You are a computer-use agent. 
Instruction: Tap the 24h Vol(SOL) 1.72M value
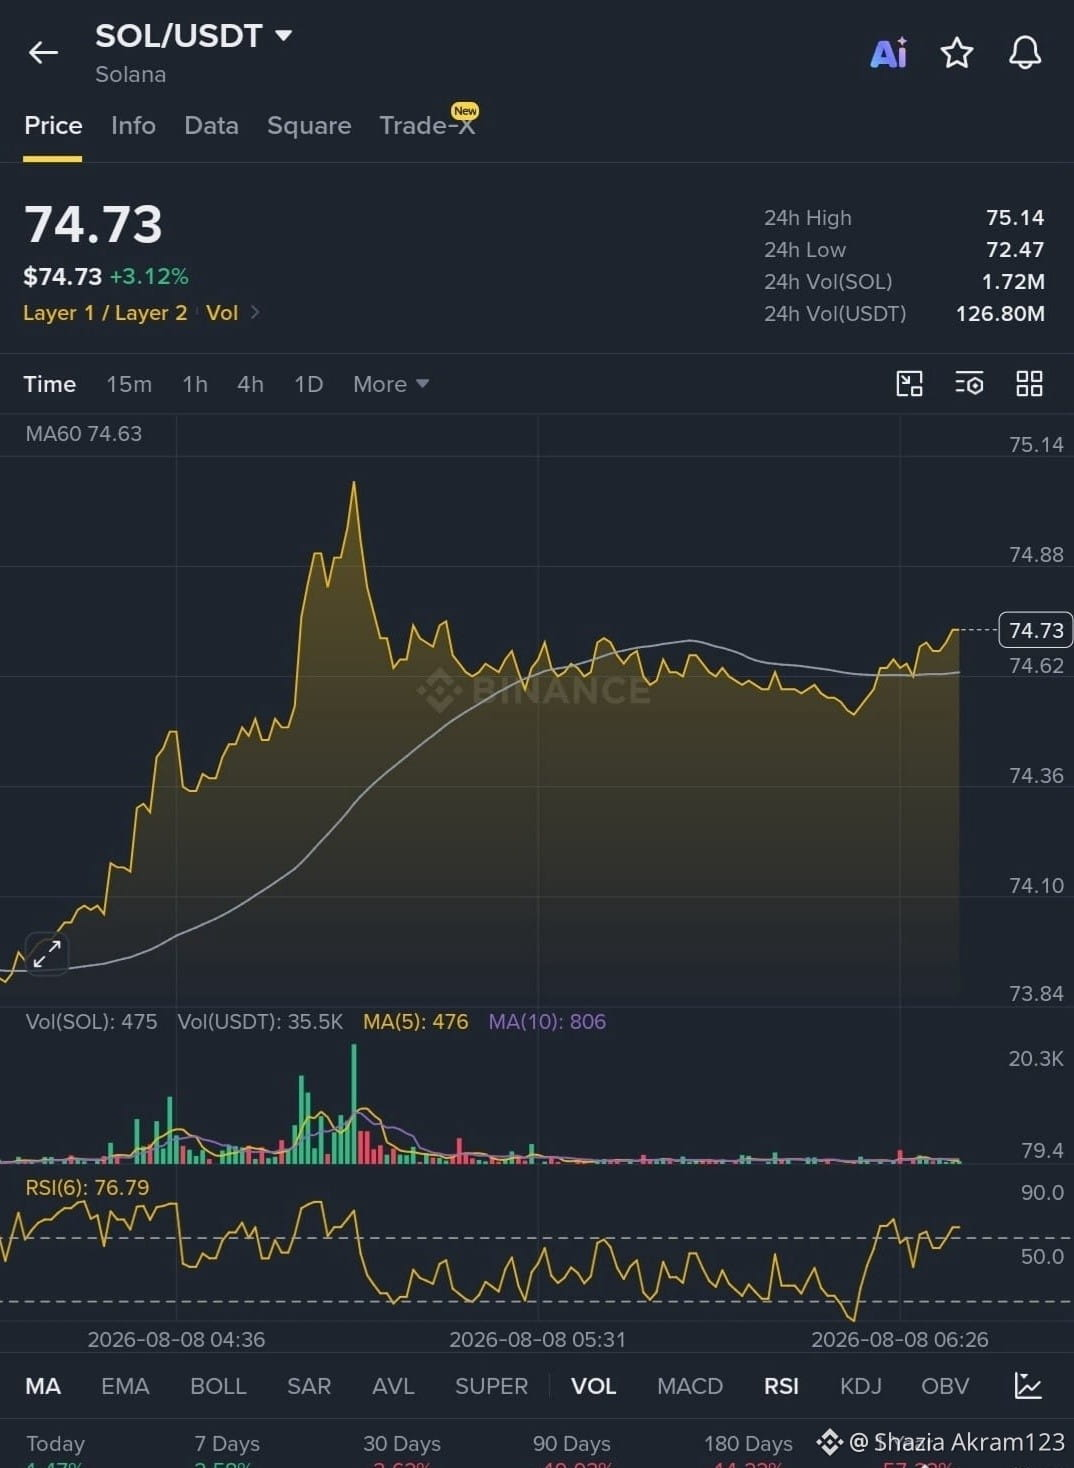[1013, 282]
